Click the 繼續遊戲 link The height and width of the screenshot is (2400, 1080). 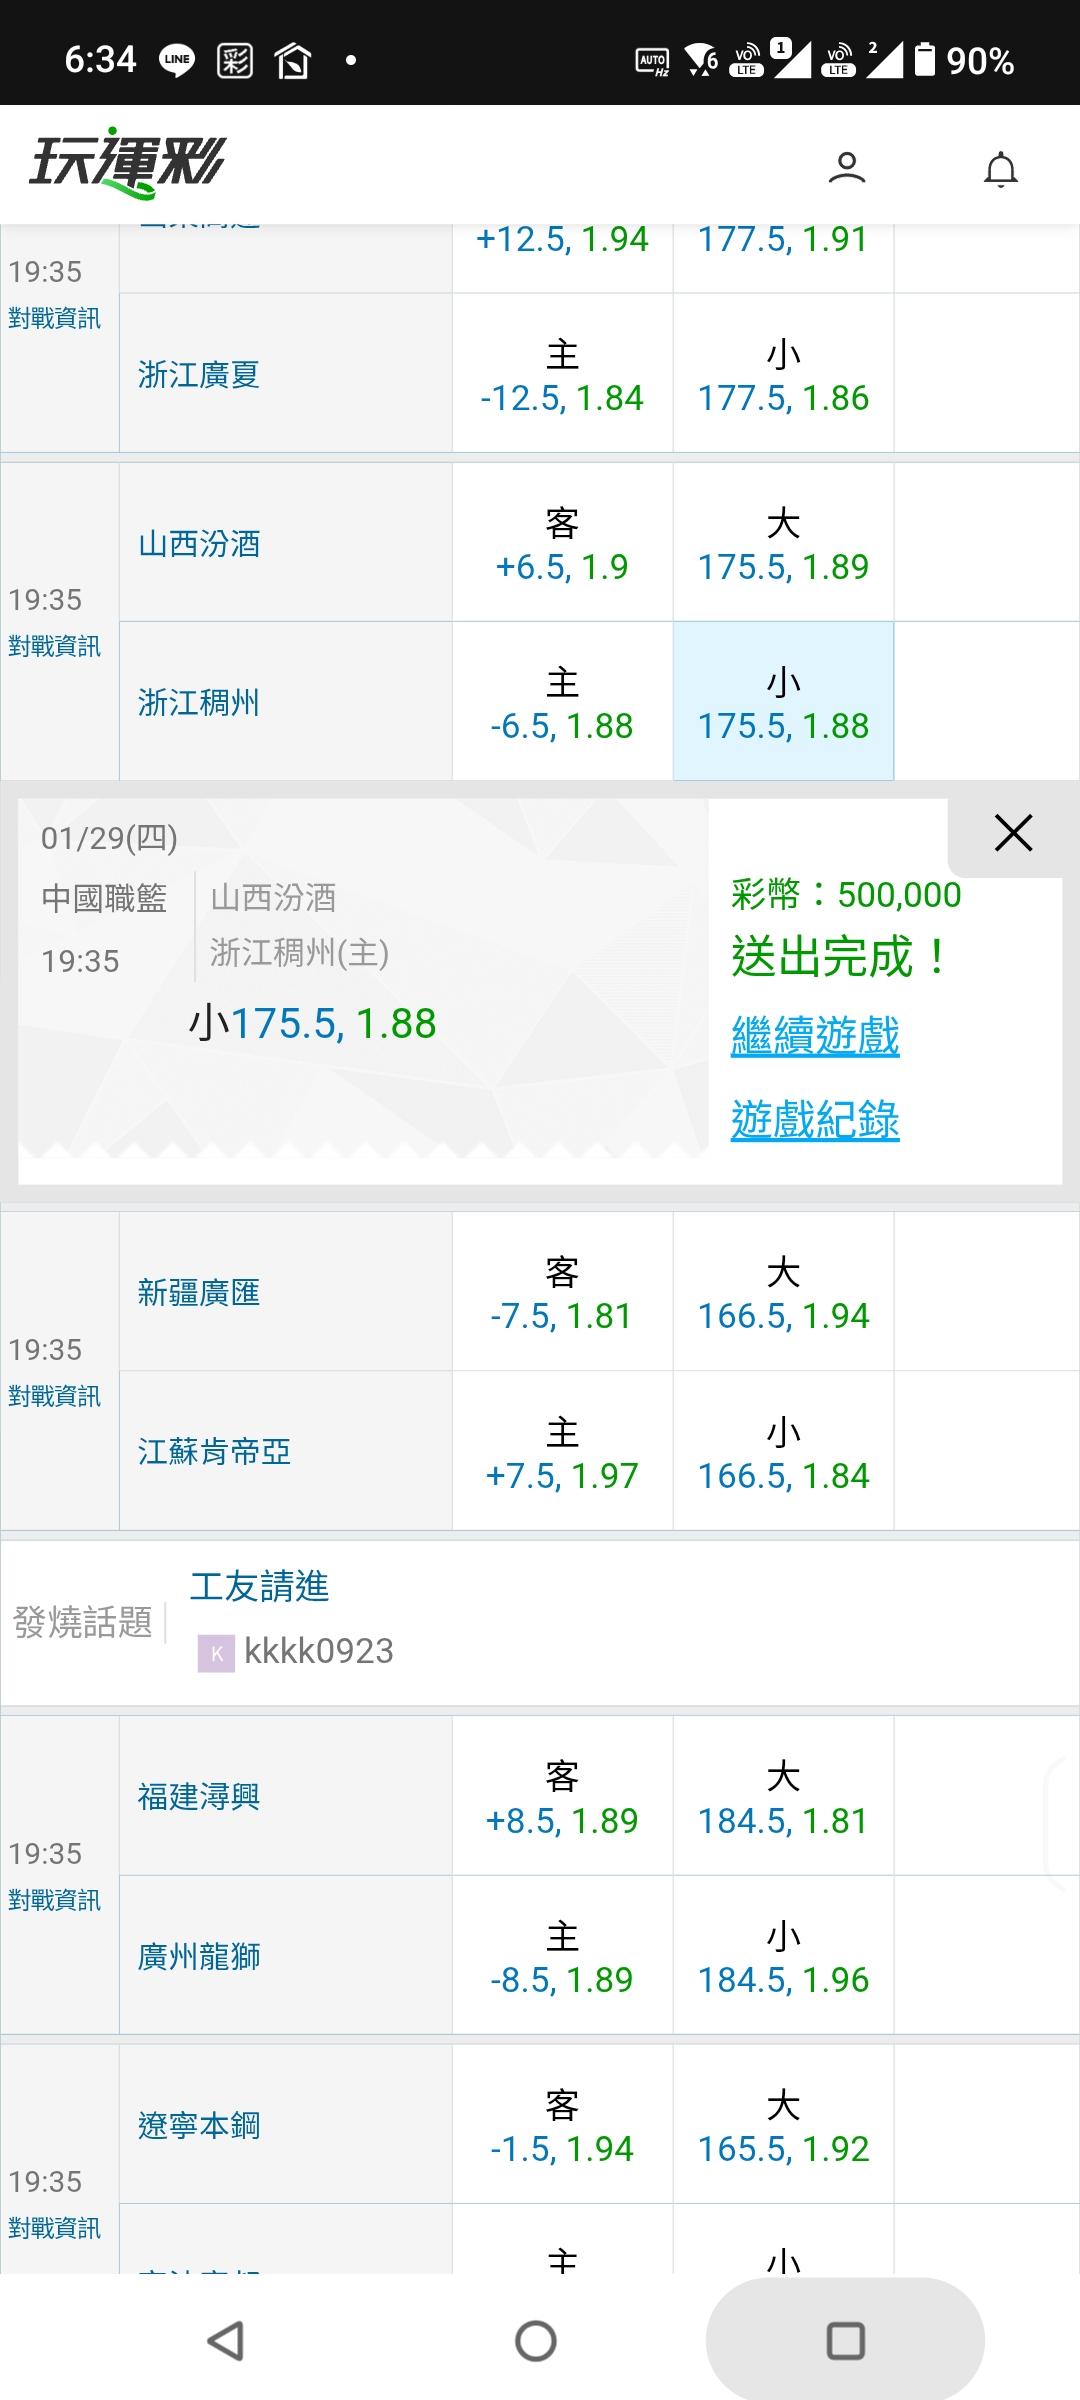point(815,1036)
